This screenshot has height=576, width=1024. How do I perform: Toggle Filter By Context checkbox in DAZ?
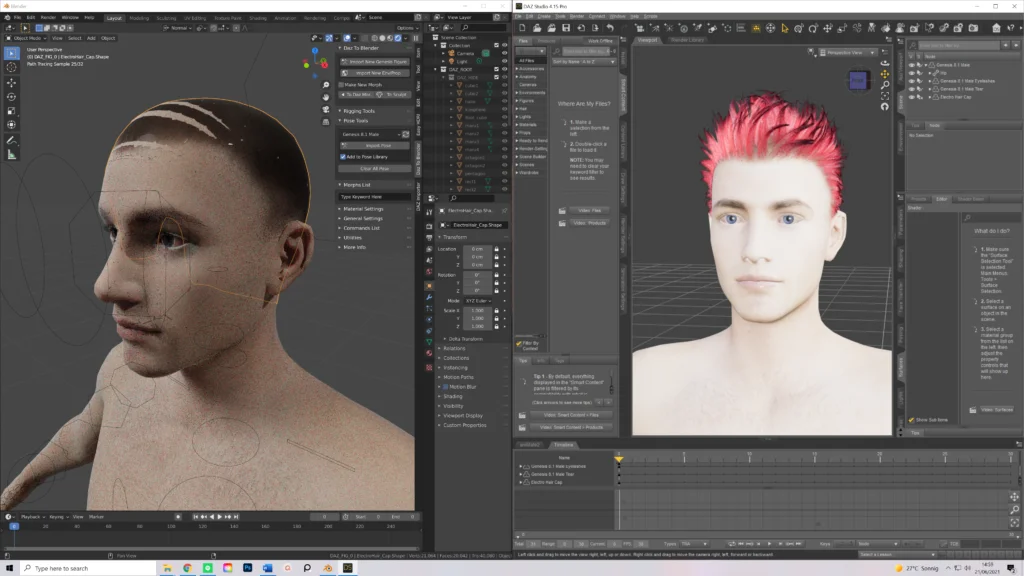[x=519, y=344]
